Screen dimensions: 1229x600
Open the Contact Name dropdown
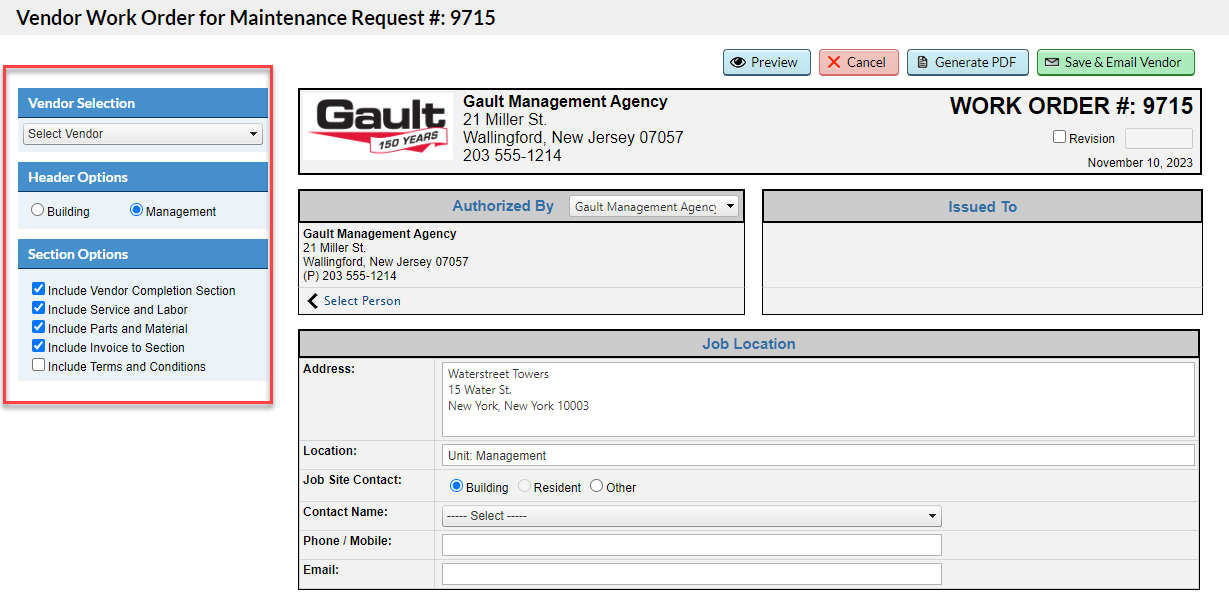click(x=692, y=516)
